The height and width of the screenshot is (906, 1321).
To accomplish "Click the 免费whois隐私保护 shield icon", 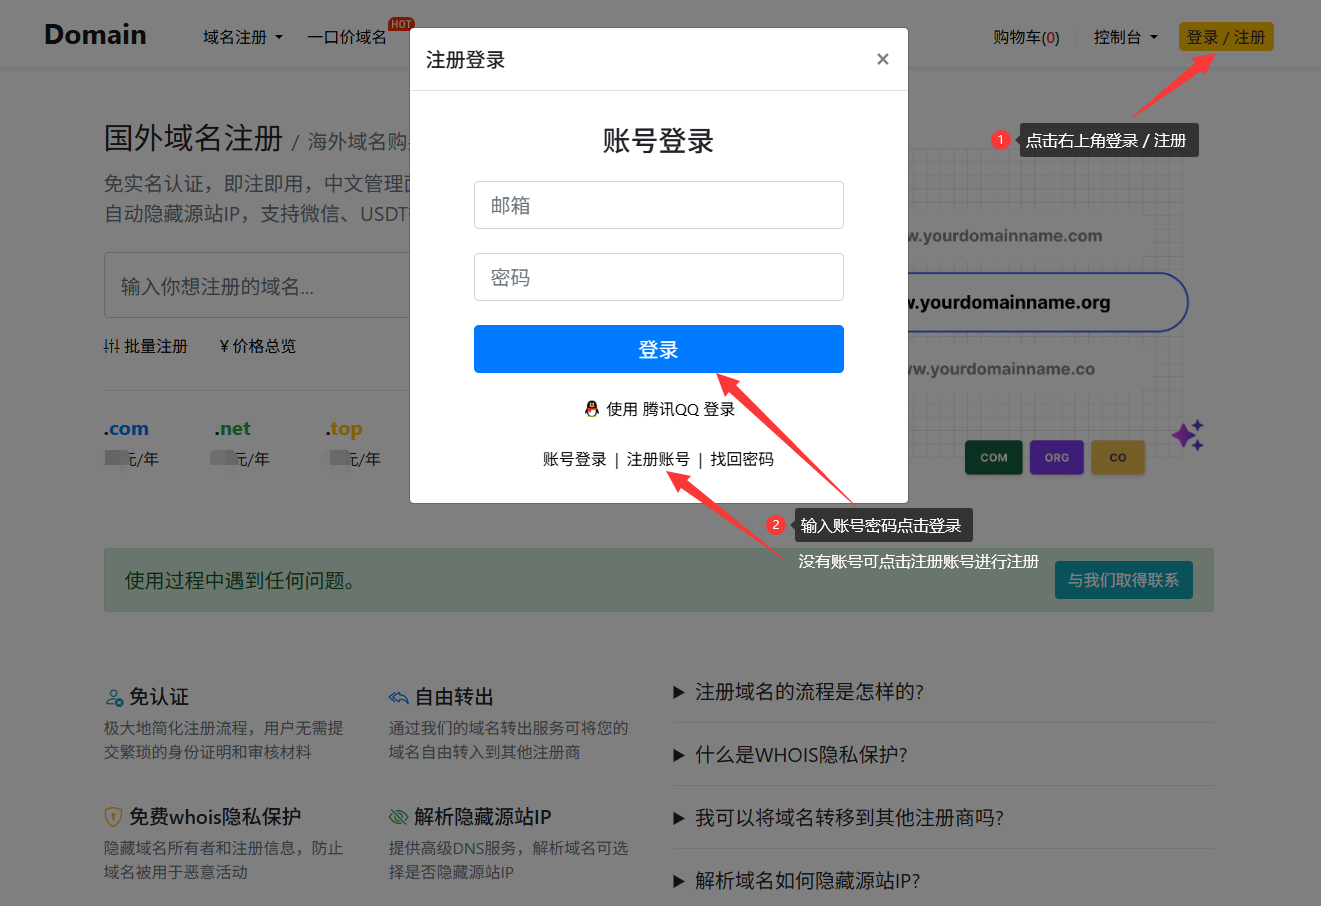I will (x=114, y=817).
